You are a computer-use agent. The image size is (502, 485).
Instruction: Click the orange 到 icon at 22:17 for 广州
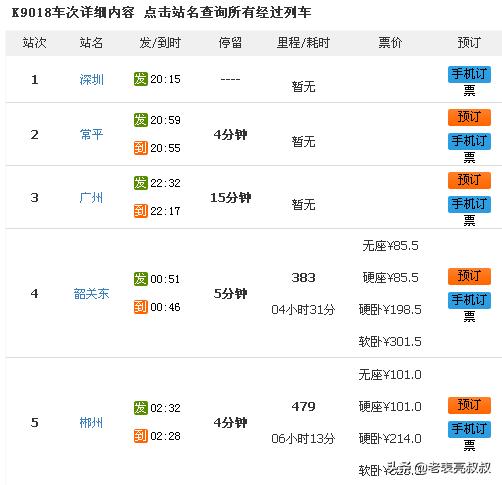[x=141, y=211]
